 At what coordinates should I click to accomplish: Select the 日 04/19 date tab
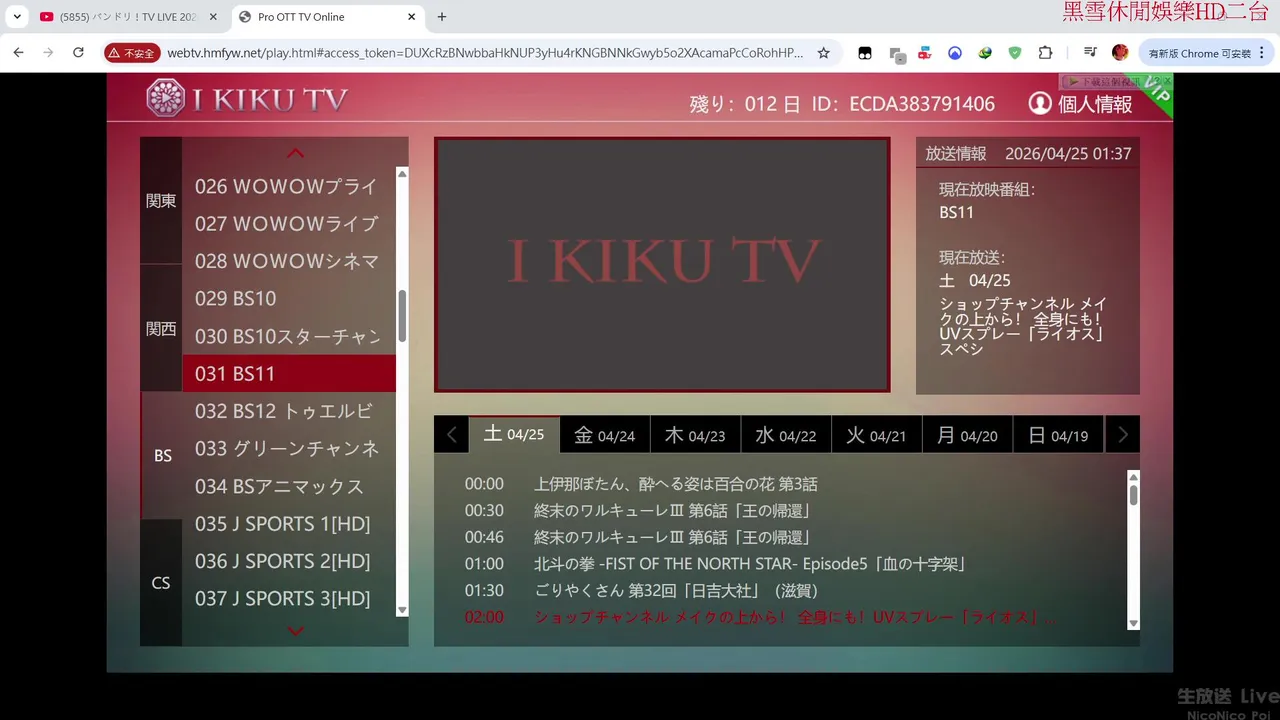pyautogui.click(x=1058, y=435)
